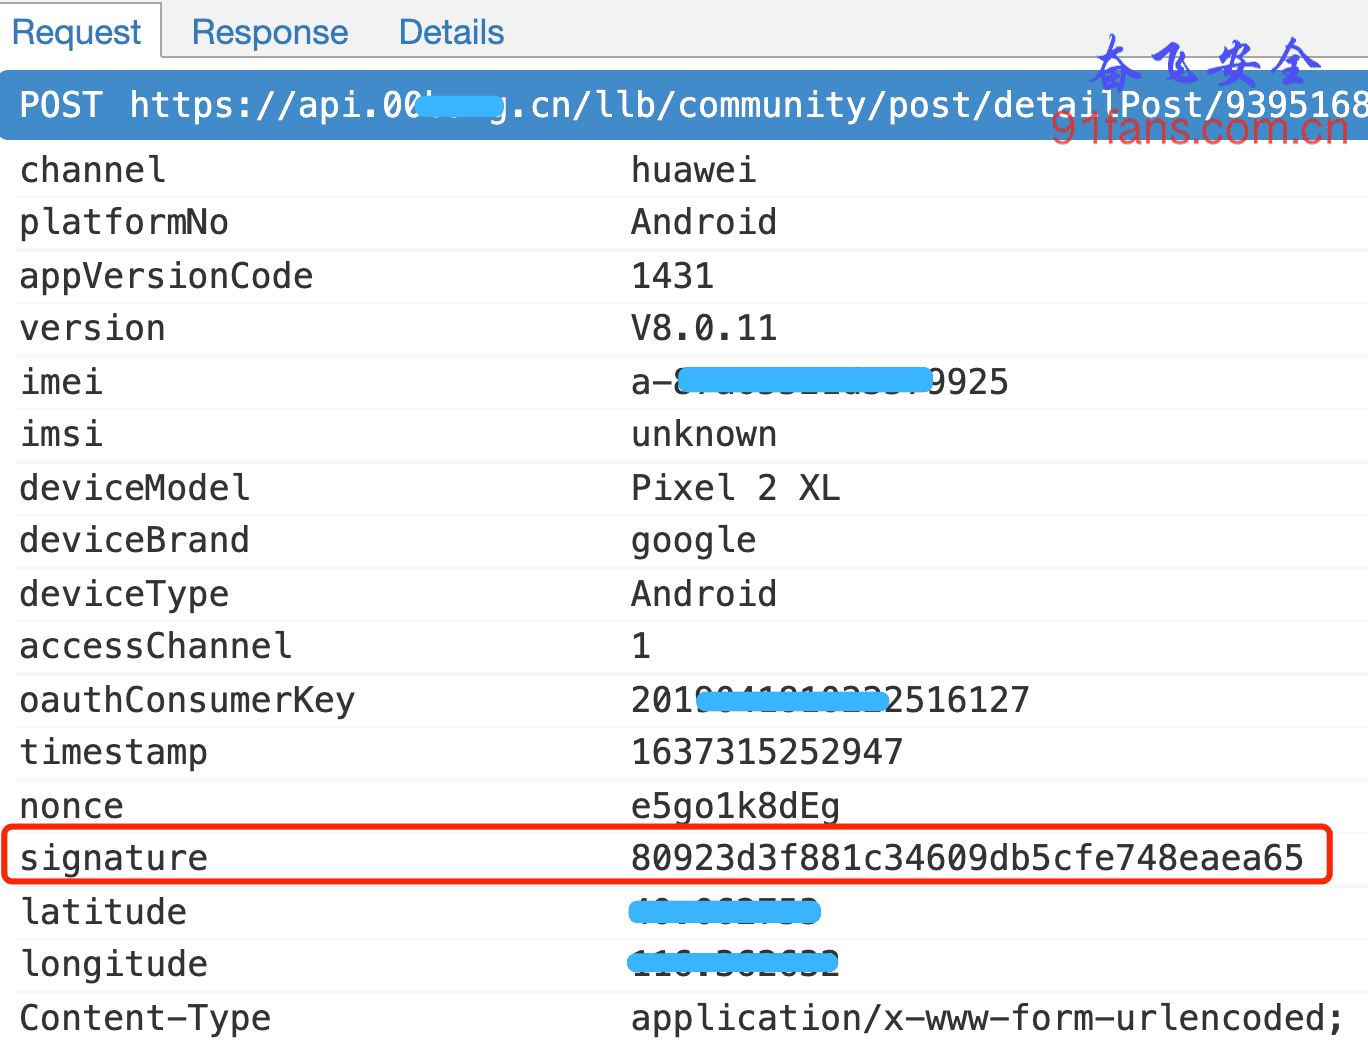
Task: Click the channel parameter name
Action: click(93, 170)
